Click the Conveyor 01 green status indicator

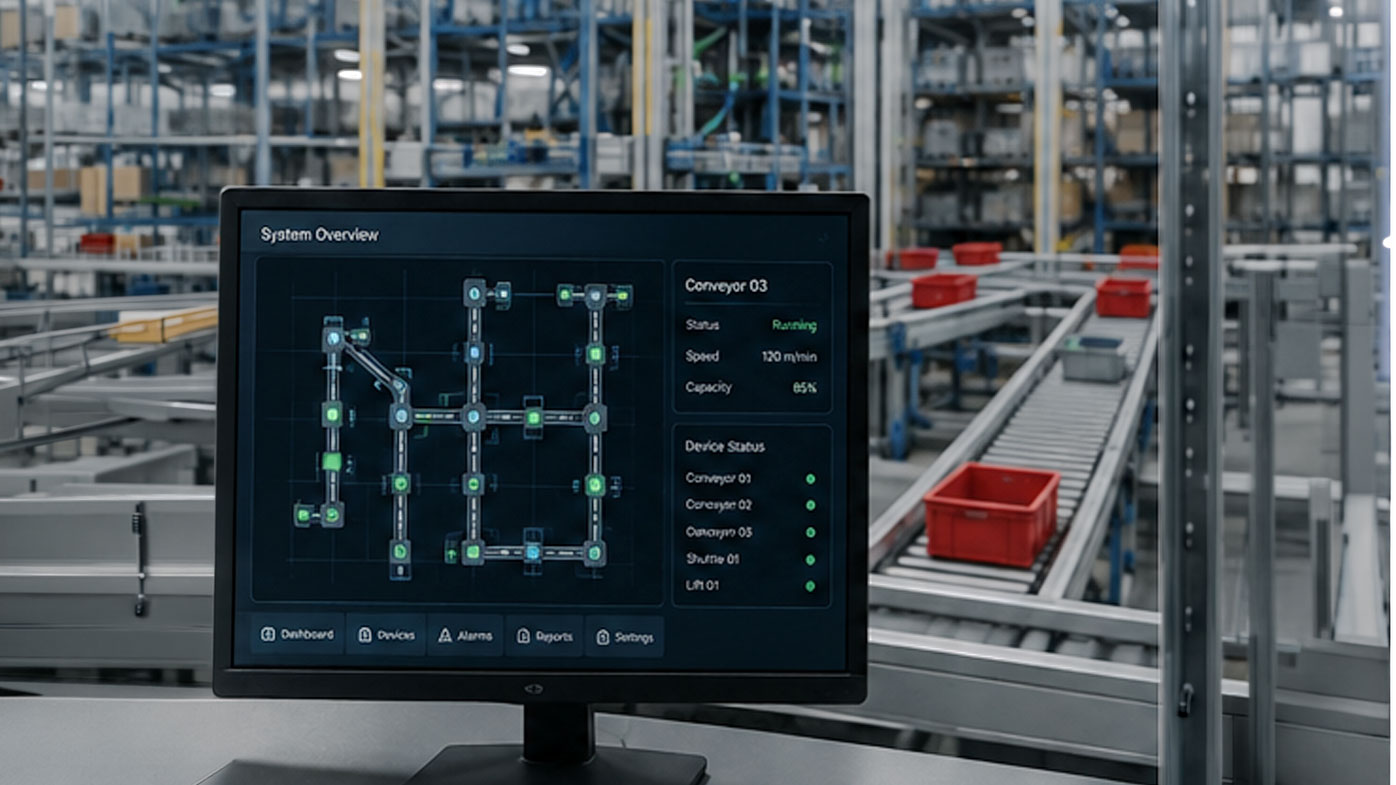810,479
